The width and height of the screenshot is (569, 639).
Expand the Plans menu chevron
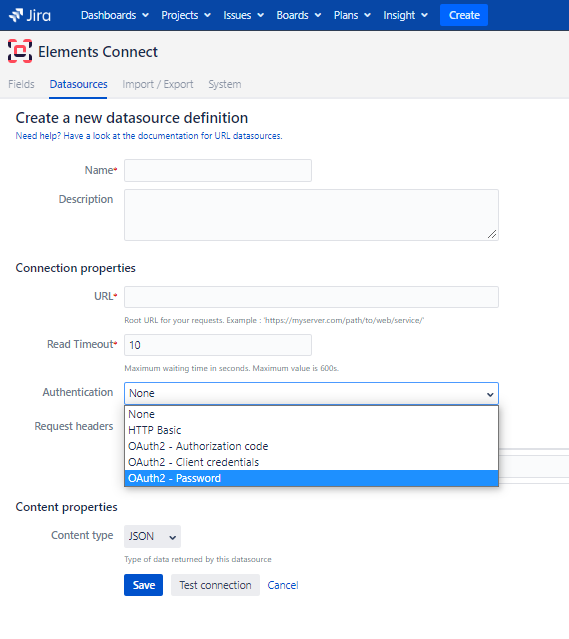pos(367,15)
